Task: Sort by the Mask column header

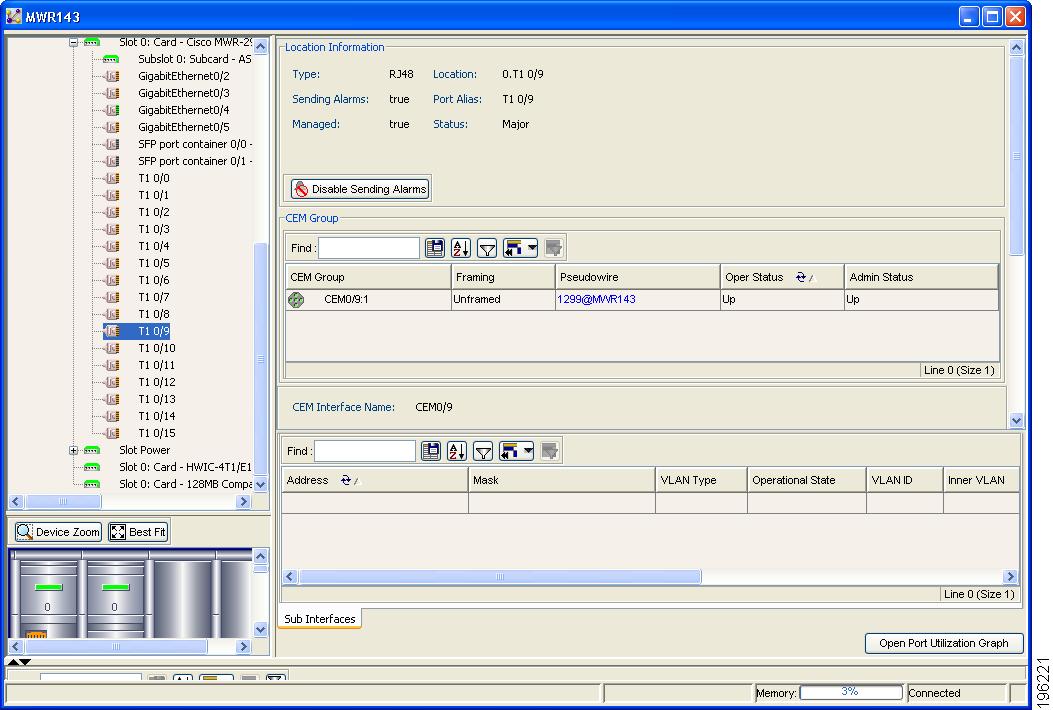Action: point(561,480)
